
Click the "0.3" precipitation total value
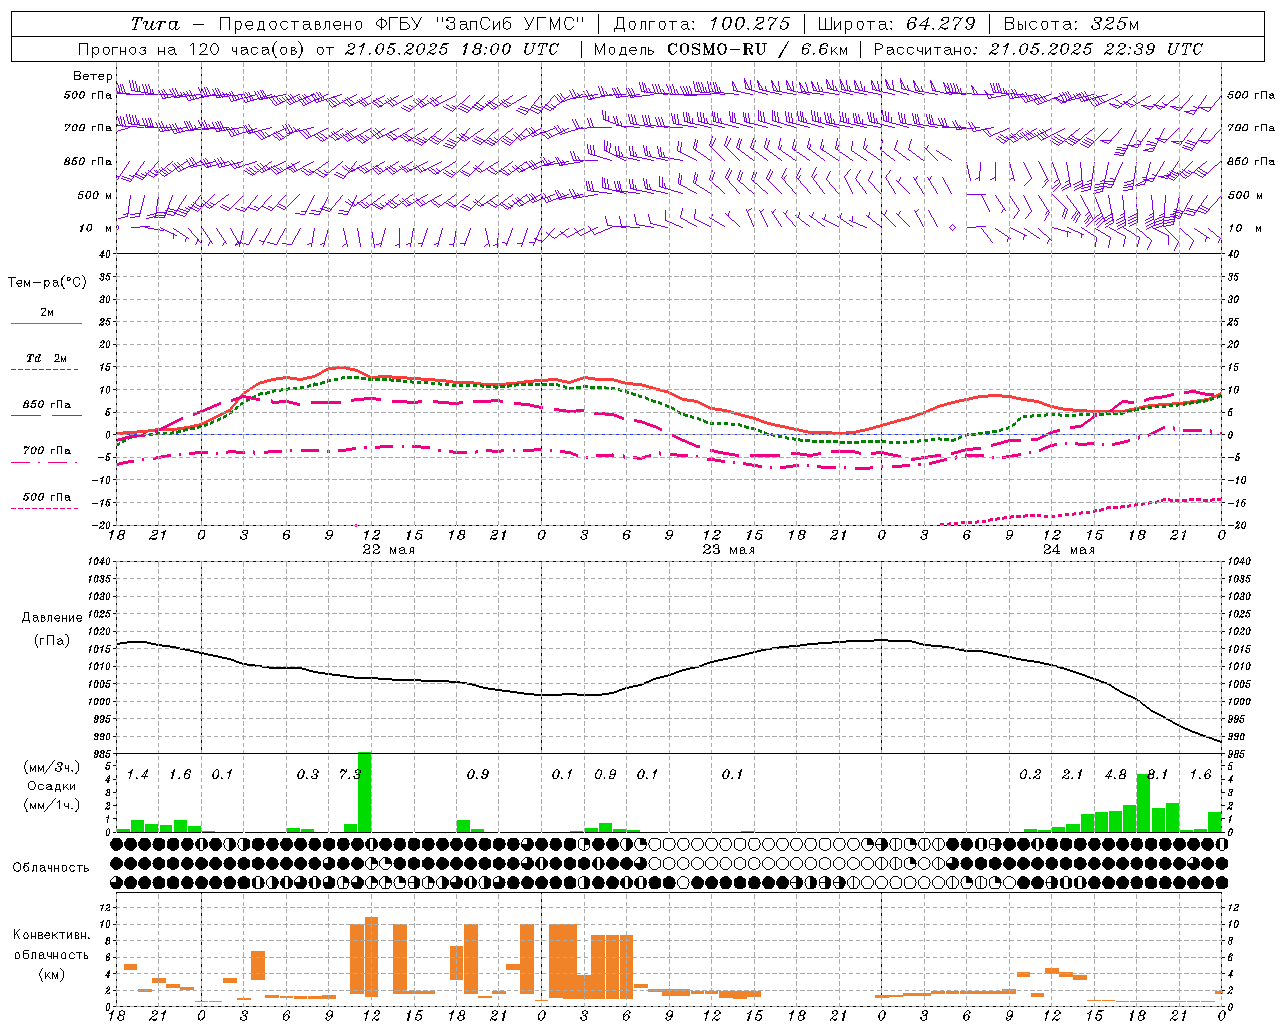(x=308, y=775)
